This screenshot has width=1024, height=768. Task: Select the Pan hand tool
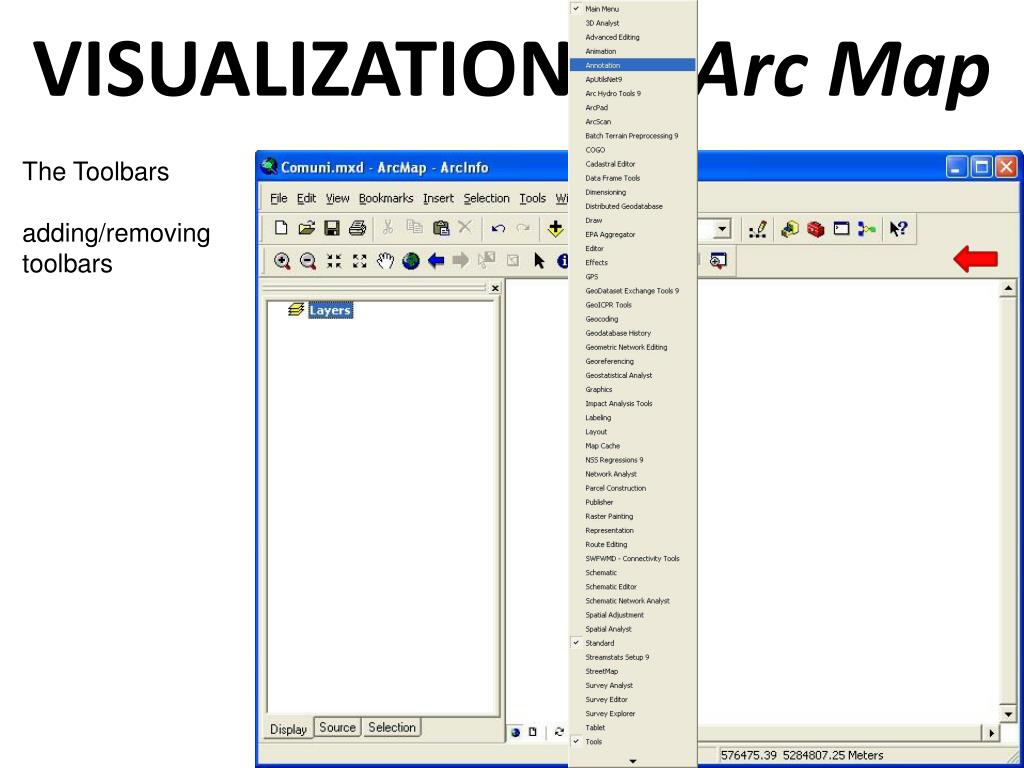click(x=385, y=261)
